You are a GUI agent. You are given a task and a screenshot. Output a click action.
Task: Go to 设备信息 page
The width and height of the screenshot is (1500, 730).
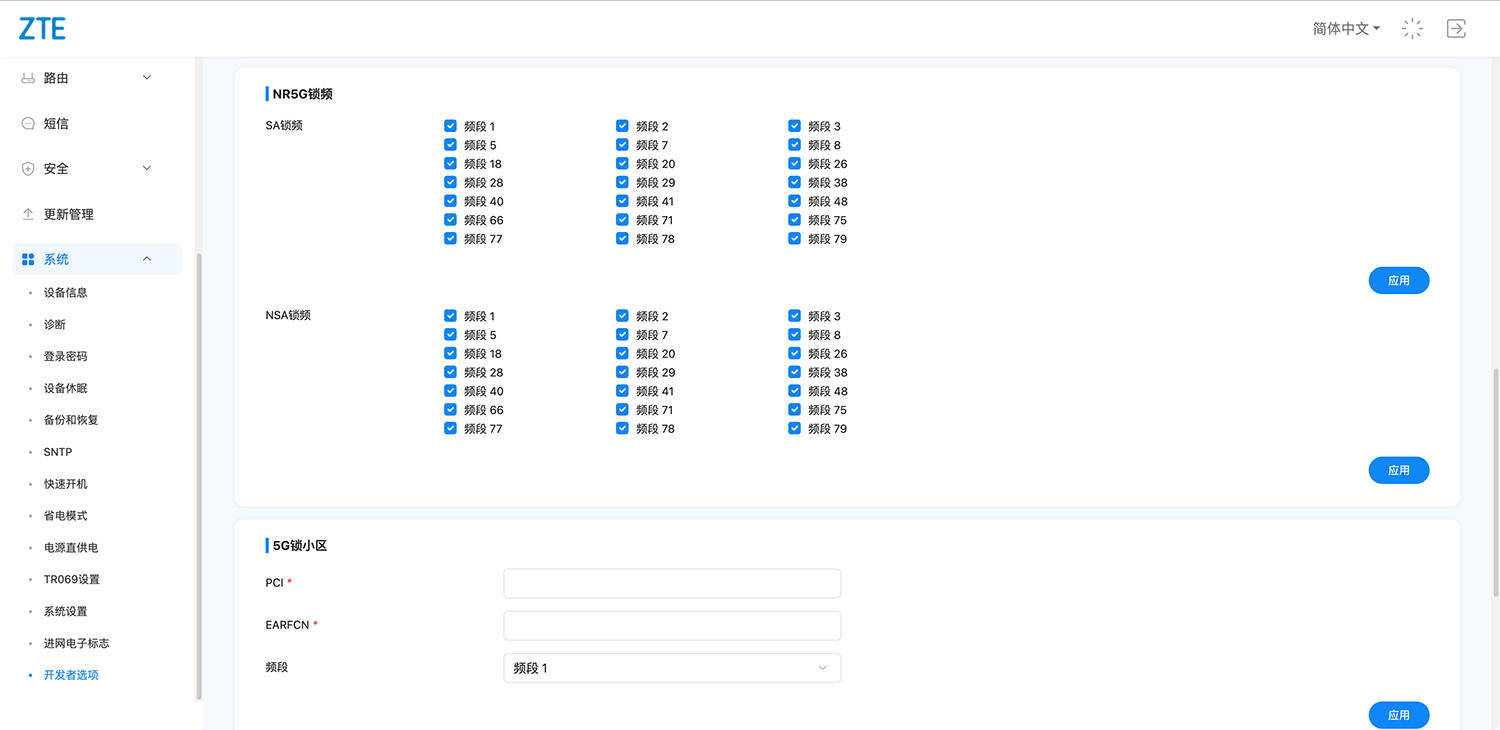65,293
